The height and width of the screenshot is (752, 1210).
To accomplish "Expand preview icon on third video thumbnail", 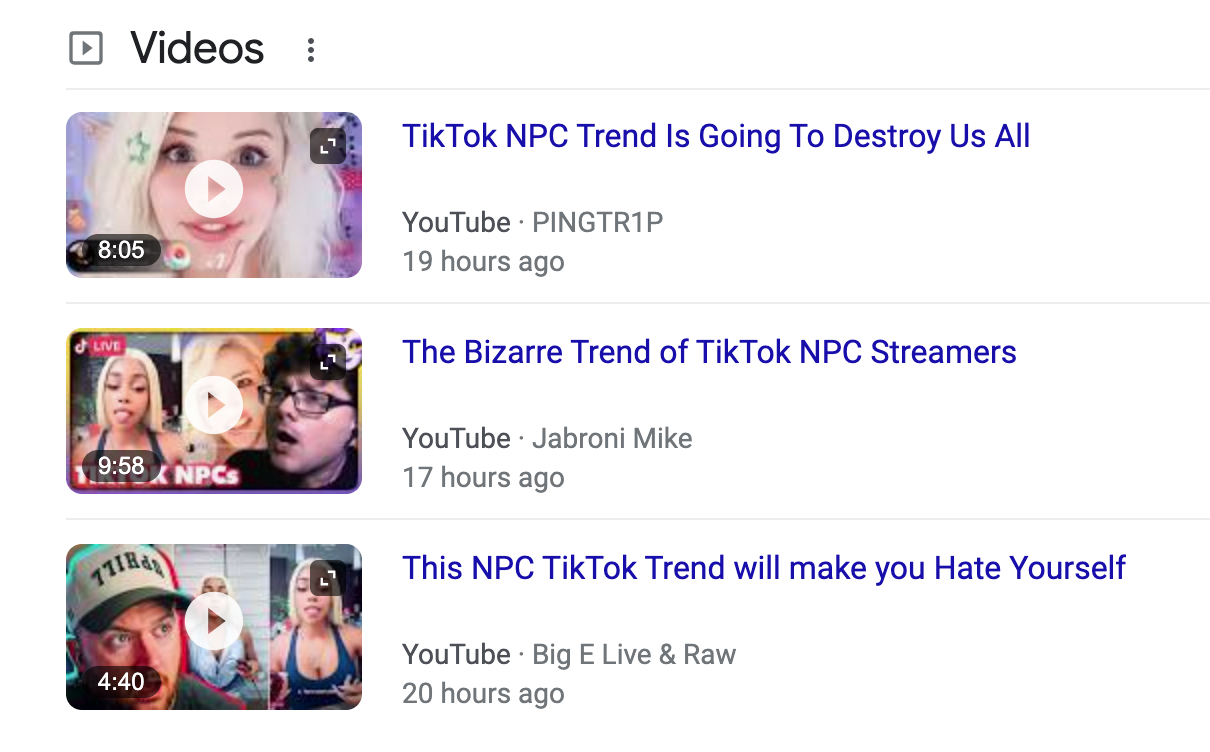I will [327, 578].
